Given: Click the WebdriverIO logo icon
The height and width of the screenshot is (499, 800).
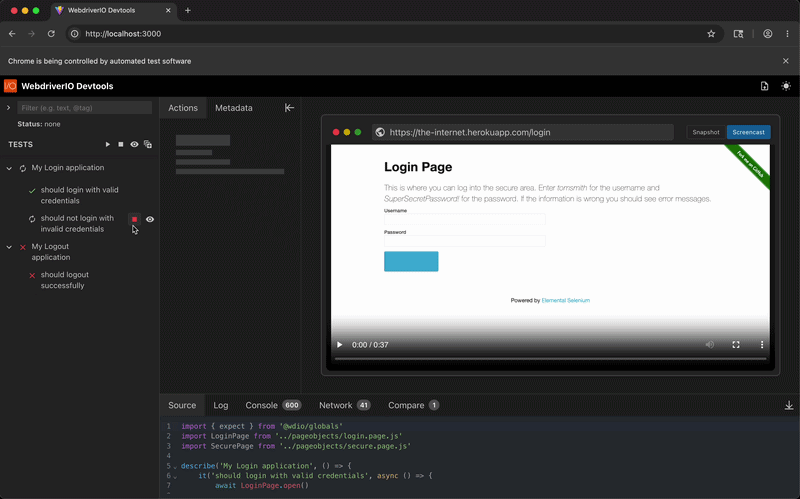Looking at the screenshot, I should (x=10, y=86).
